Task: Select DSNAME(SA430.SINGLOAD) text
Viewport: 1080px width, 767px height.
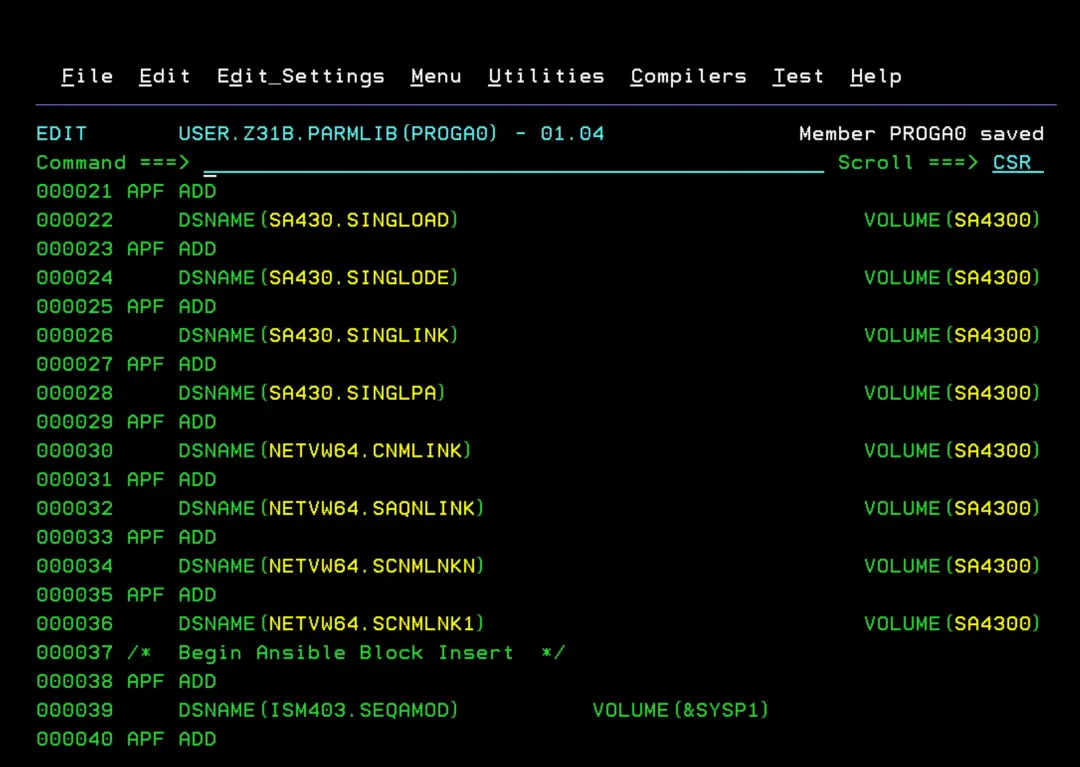Action: (318, 220)
